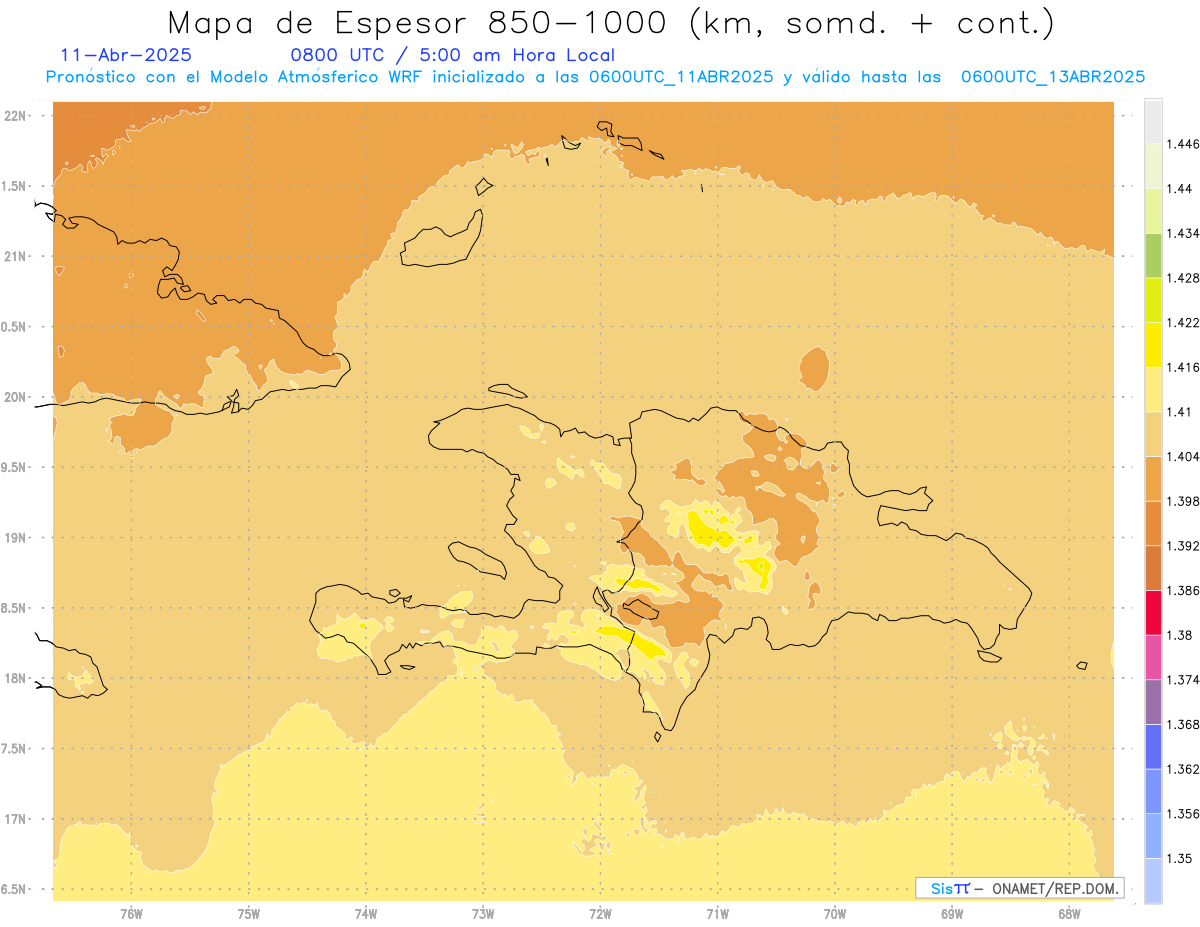The height and width of the screenshot is (927, 1200).
Task: Pick the dark orange swatch between 1.386 and 1.392
Action: [x=1153, y=568]
